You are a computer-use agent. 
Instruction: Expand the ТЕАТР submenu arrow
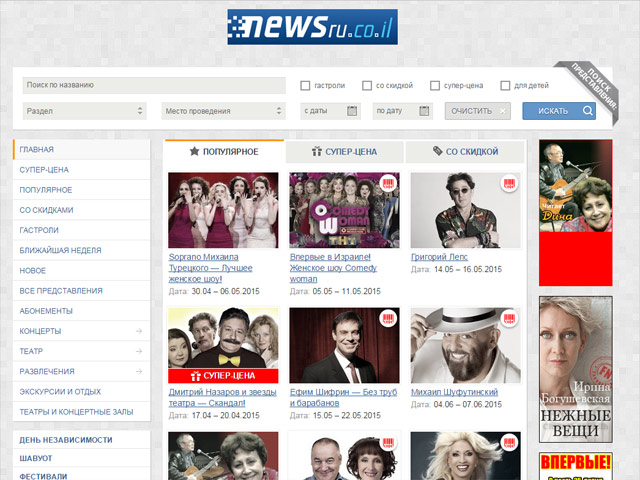pos(139,351)
